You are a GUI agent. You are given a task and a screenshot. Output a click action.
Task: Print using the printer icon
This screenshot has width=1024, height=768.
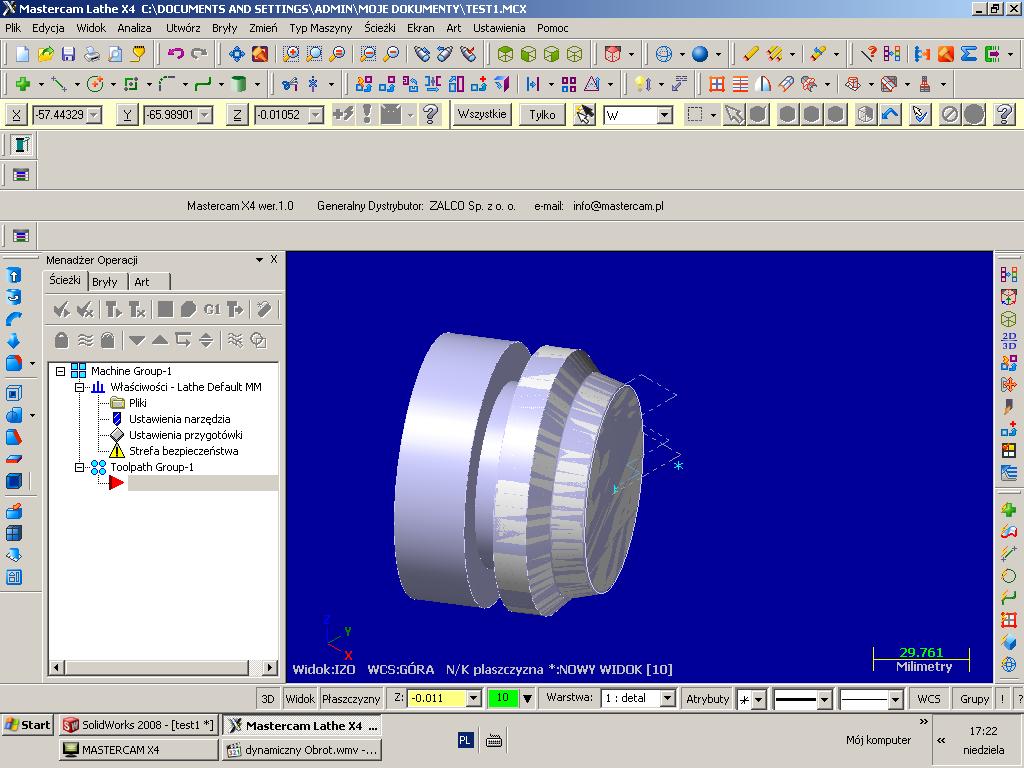[91, 54]
